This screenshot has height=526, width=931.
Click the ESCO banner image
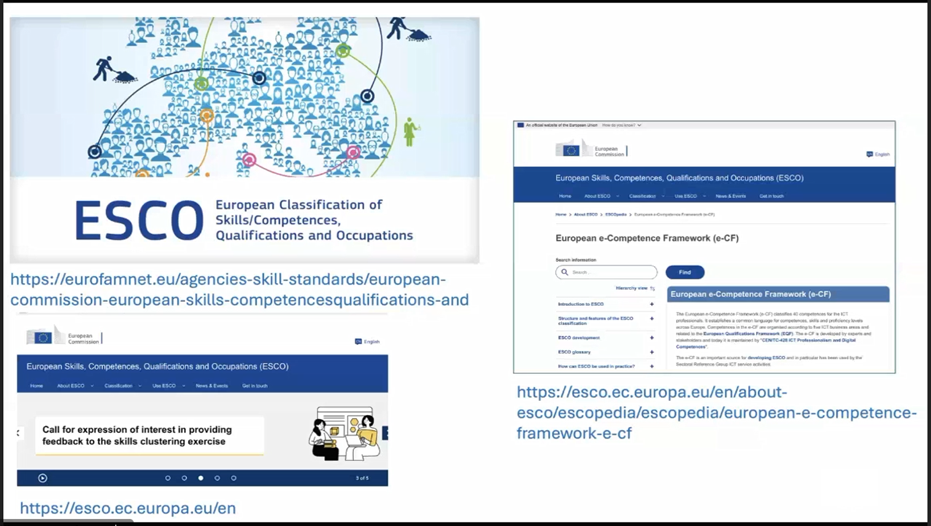(x=244, y=140)
